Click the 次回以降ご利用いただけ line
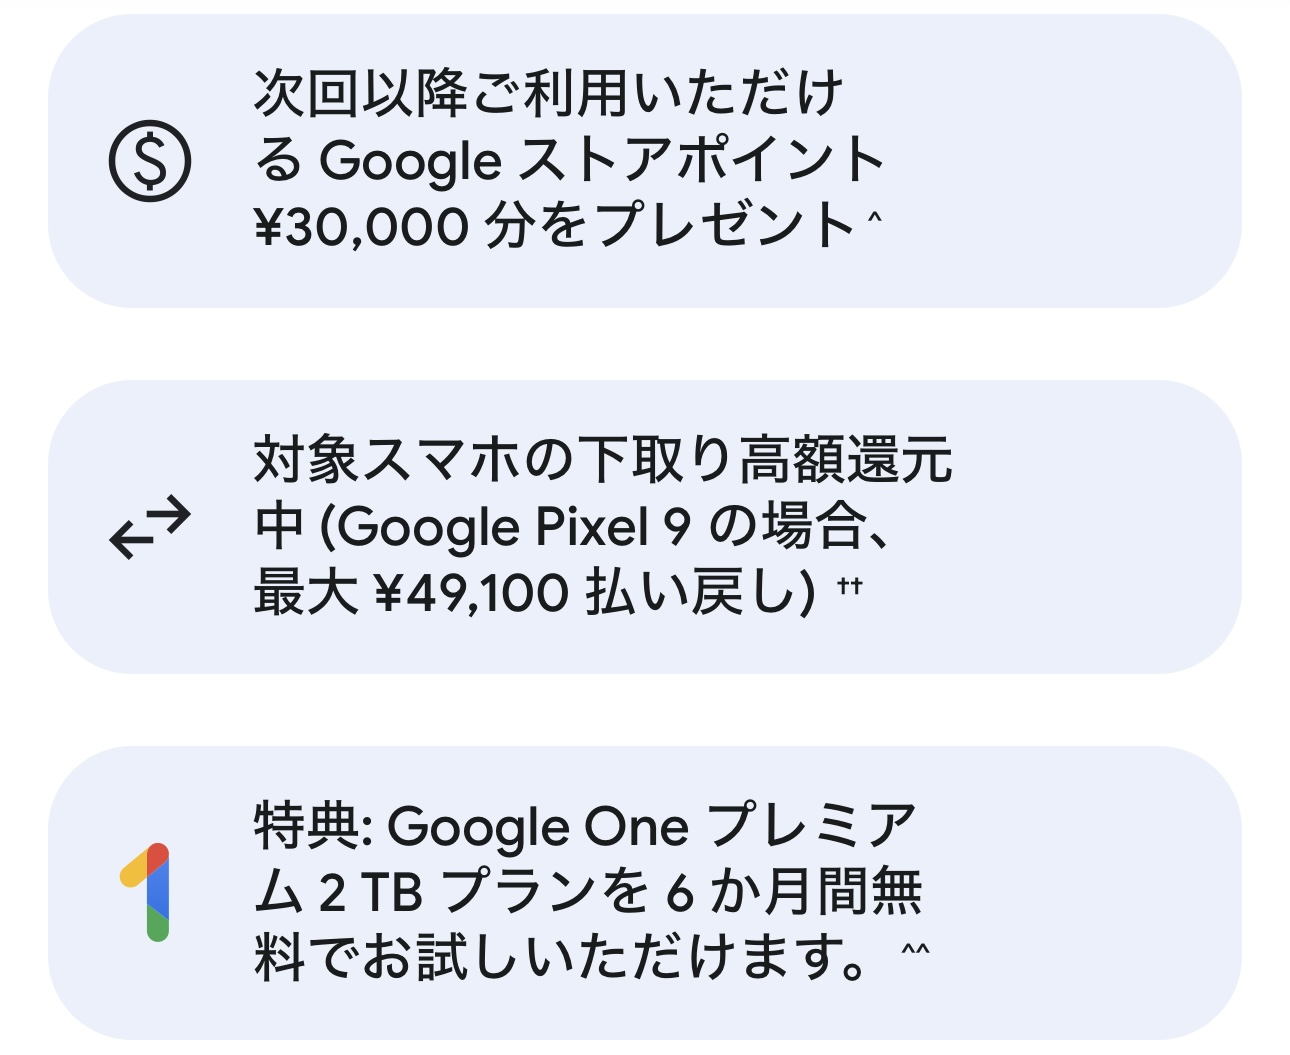The width and height of the screenshot is (1290, 1055). 549,93
